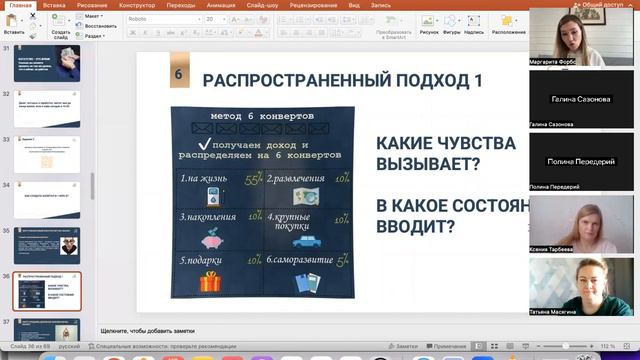Apply superscript formatting icon
Screen dimensions: 640x360
pyautogui.click(x=184, y=33)
